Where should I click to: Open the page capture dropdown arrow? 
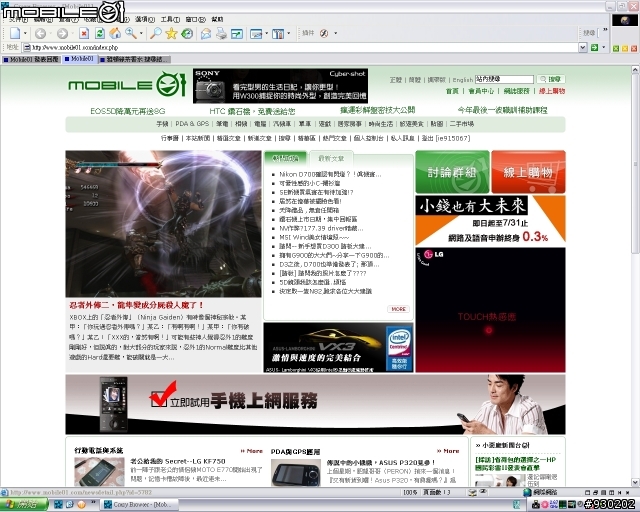coord(267,33)
